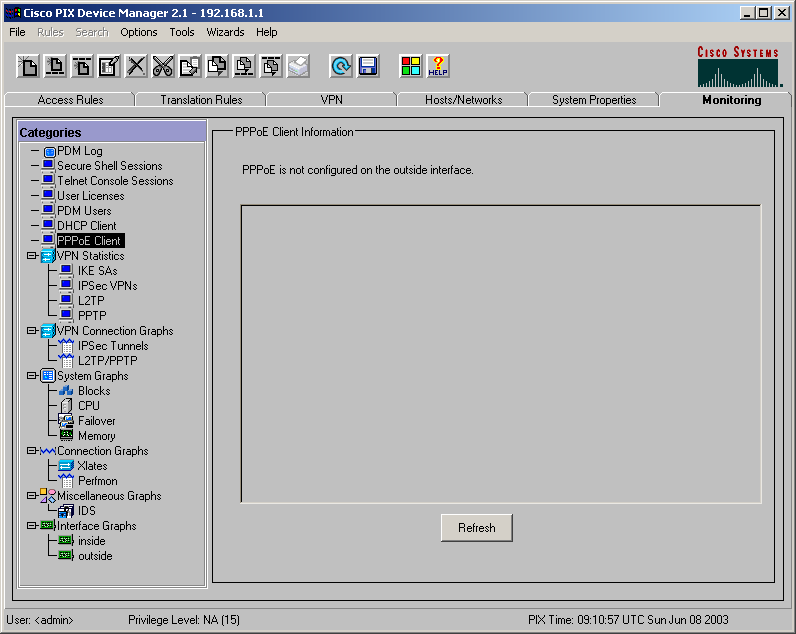796x634 pixels.
Task: Switch to the VPN tab
Action: click(x=331, y=99)
